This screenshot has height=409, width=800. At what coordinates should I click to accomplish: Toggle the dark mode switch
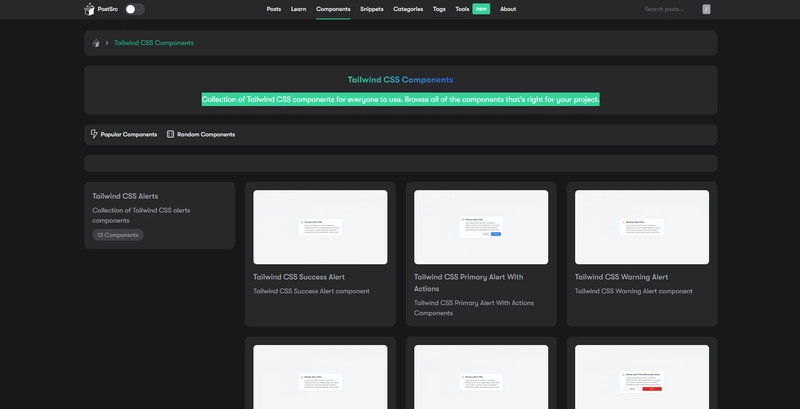[x=135, y=9]
